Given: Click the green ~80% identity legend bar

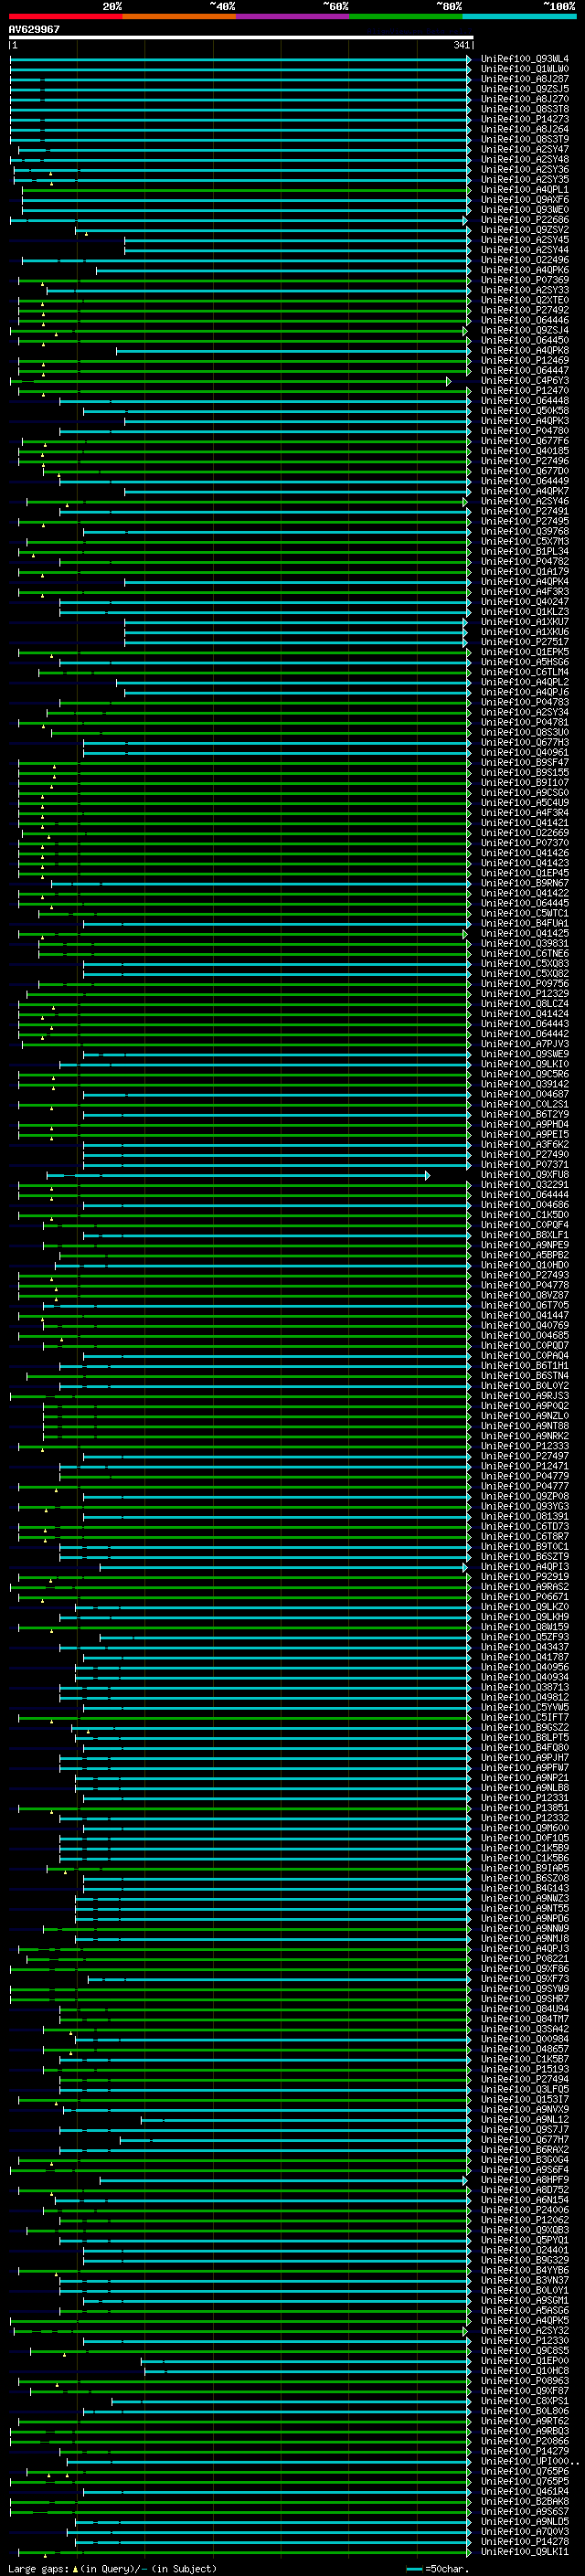Looking at the screenshot, I should (406, 16).
